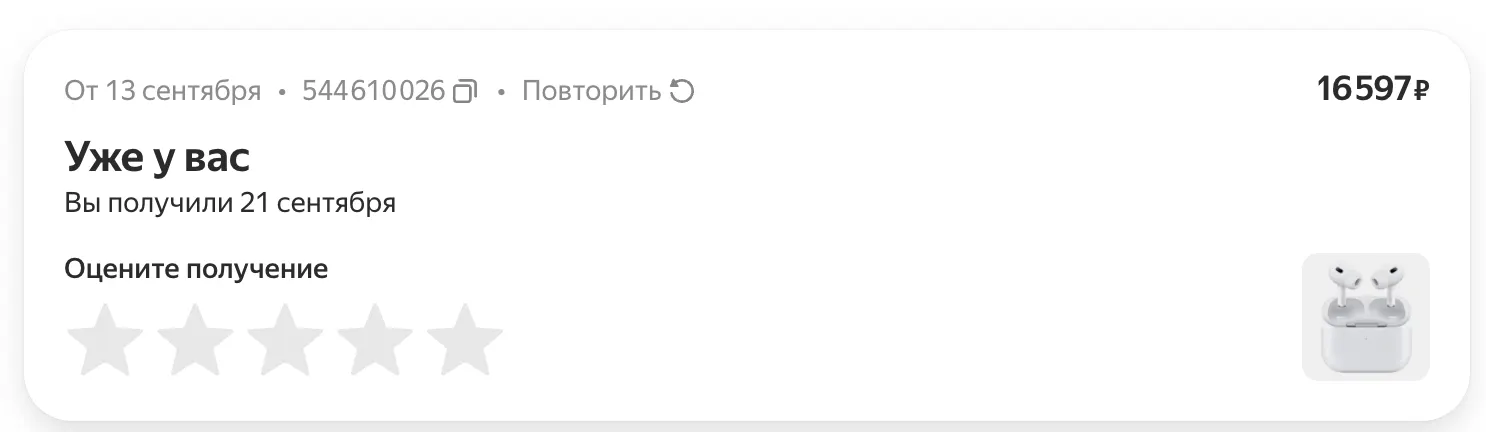Click the "Оцените получение" label
The image size is (1486, 432).
tap(196, 269)
